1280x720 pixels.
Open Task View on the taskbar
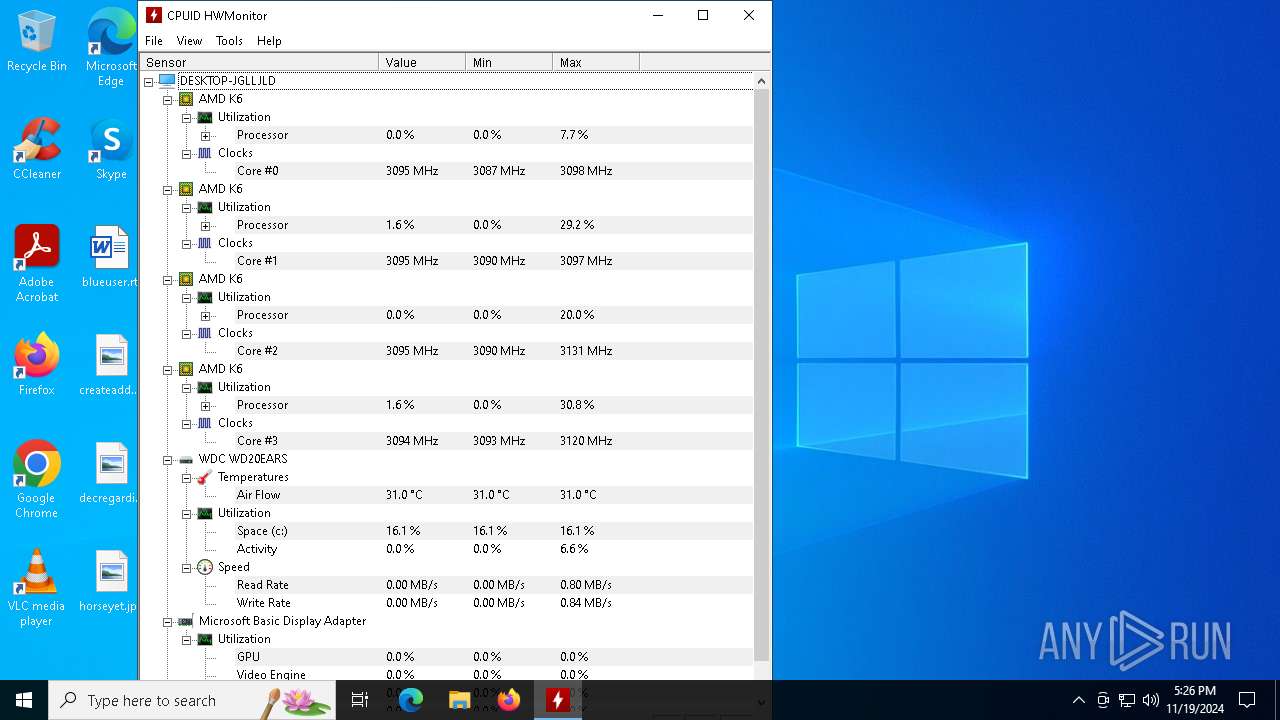360,700
